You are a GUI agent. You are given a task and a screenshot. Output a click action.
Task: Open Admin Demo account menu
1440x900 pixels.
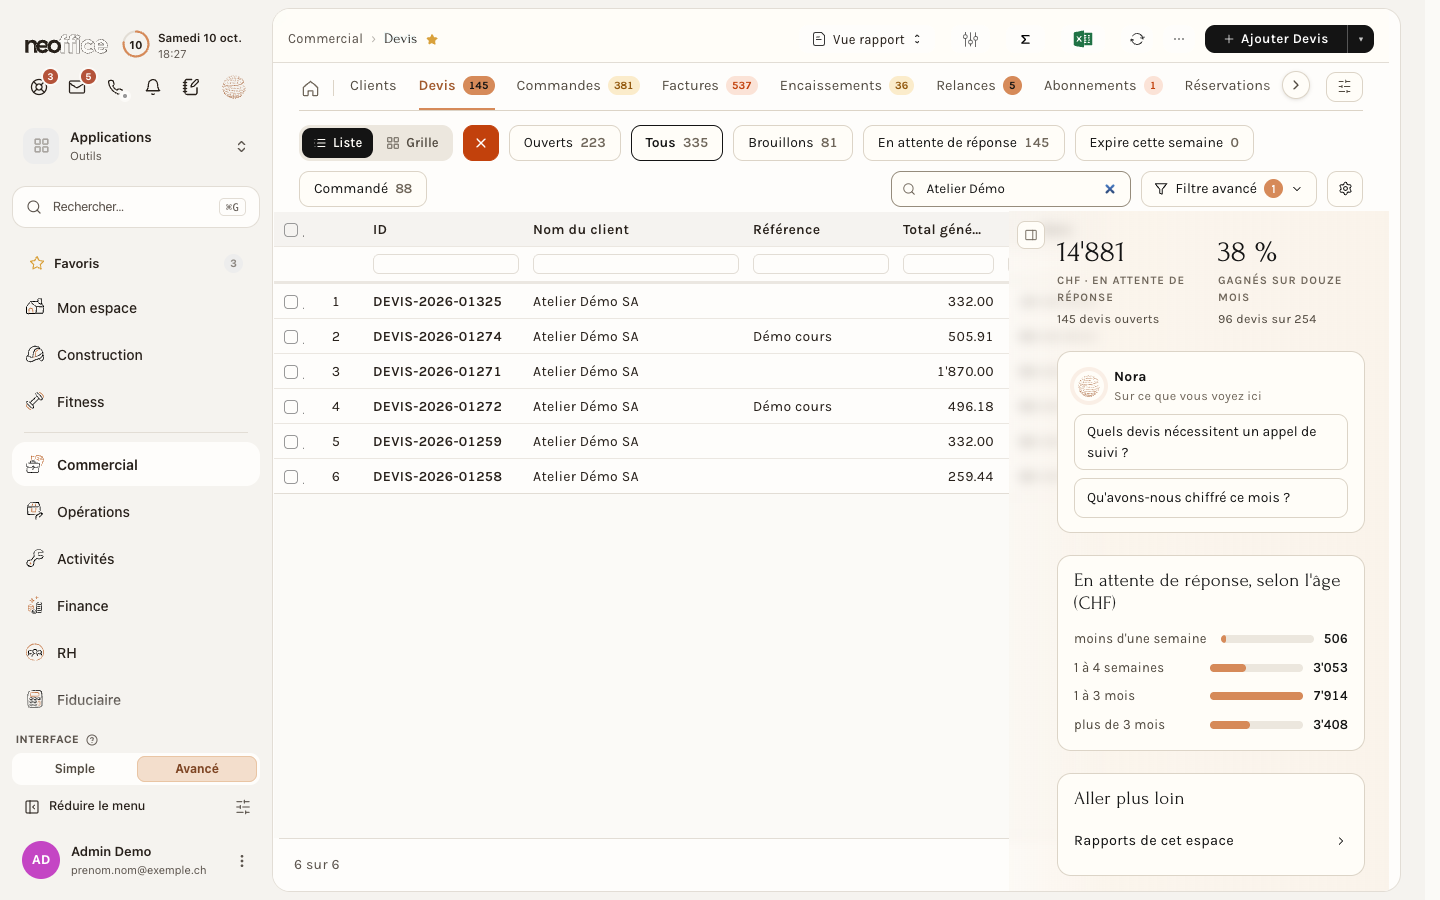click(242, 861)
